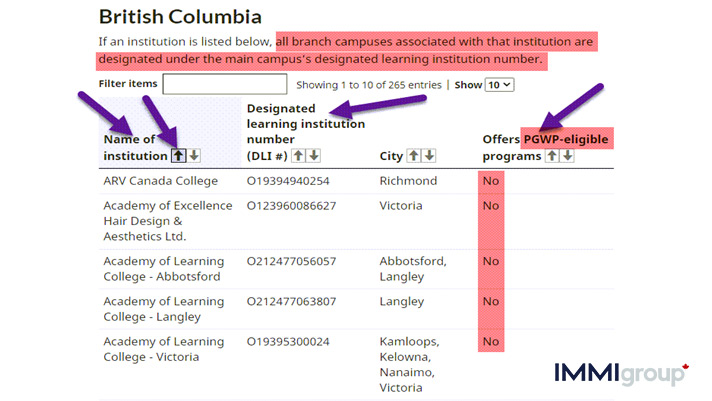
Task: Sort Name of institution ascending arrow
Action: point(178,156)
